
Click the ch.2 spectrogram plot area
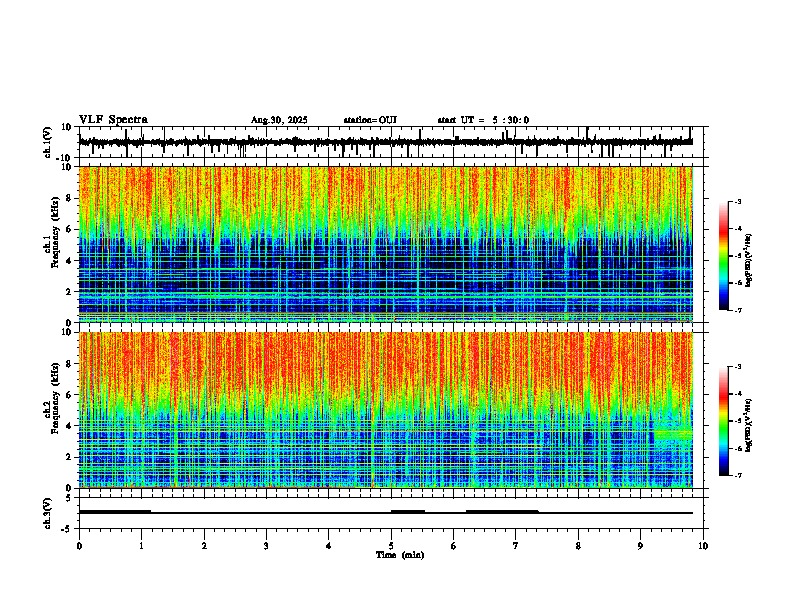point(386,410)
